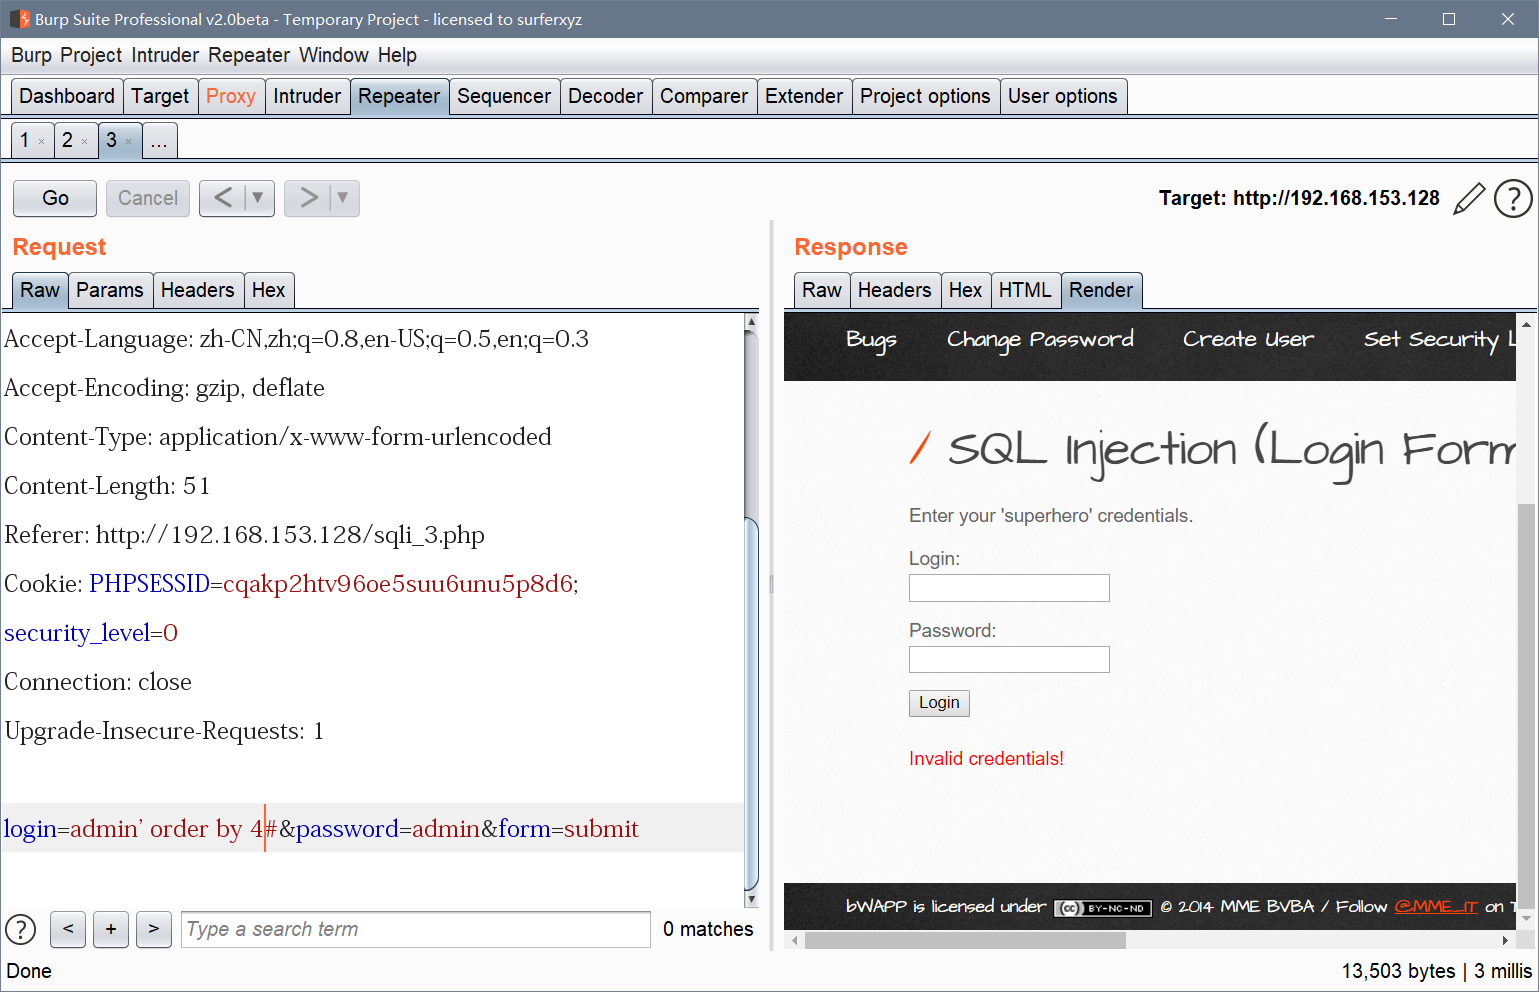Select the response Raw tab

tap(822, 290)
